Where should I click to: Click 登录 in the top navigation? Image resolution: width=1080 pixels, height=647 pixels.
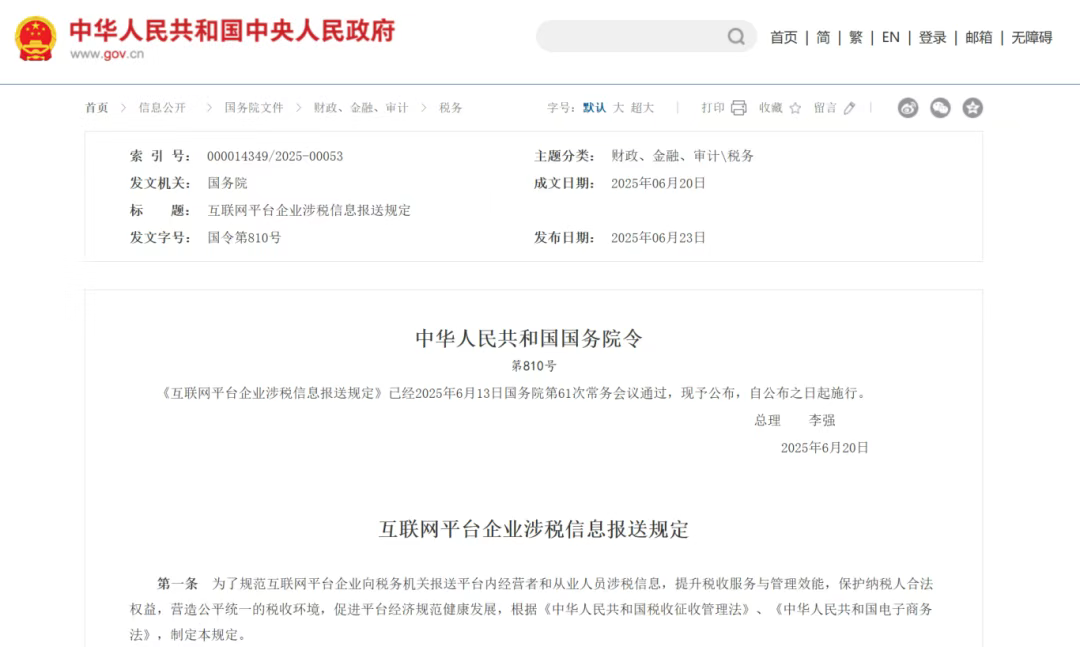pyautogui.click(x=933, y=37)
